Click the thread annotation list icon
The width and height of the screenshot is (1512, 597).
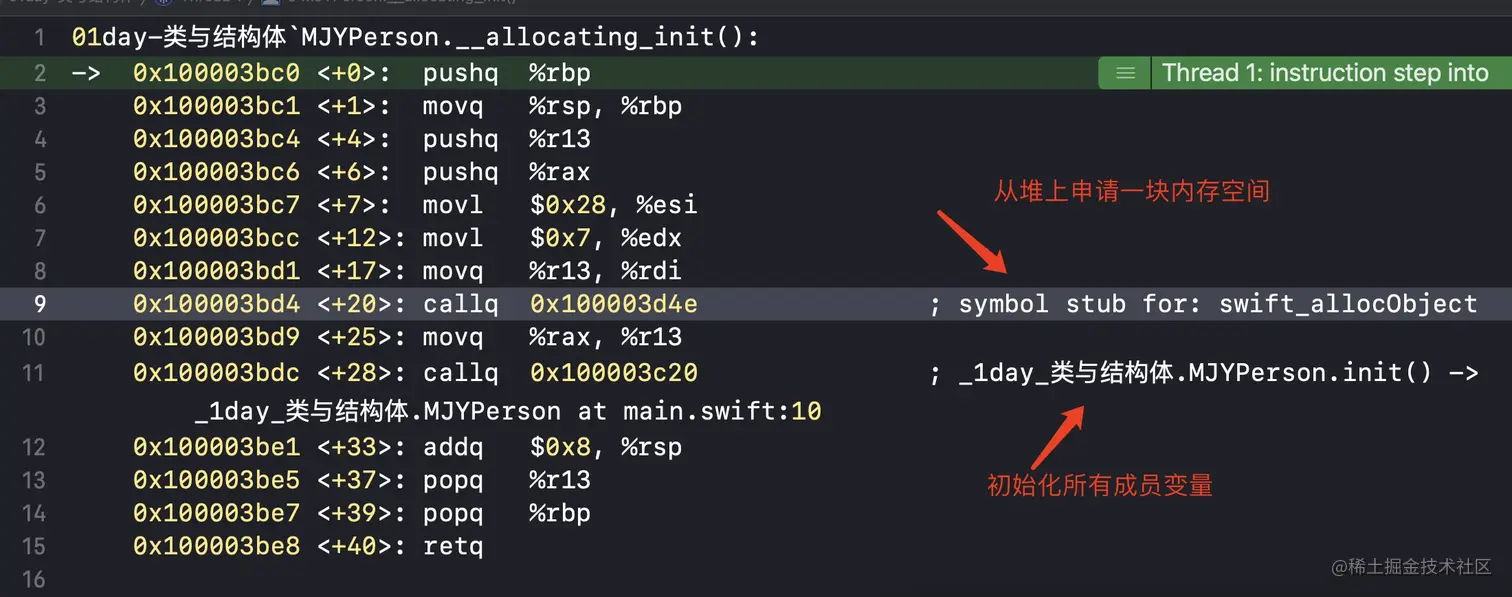(x=1125, y=73)
